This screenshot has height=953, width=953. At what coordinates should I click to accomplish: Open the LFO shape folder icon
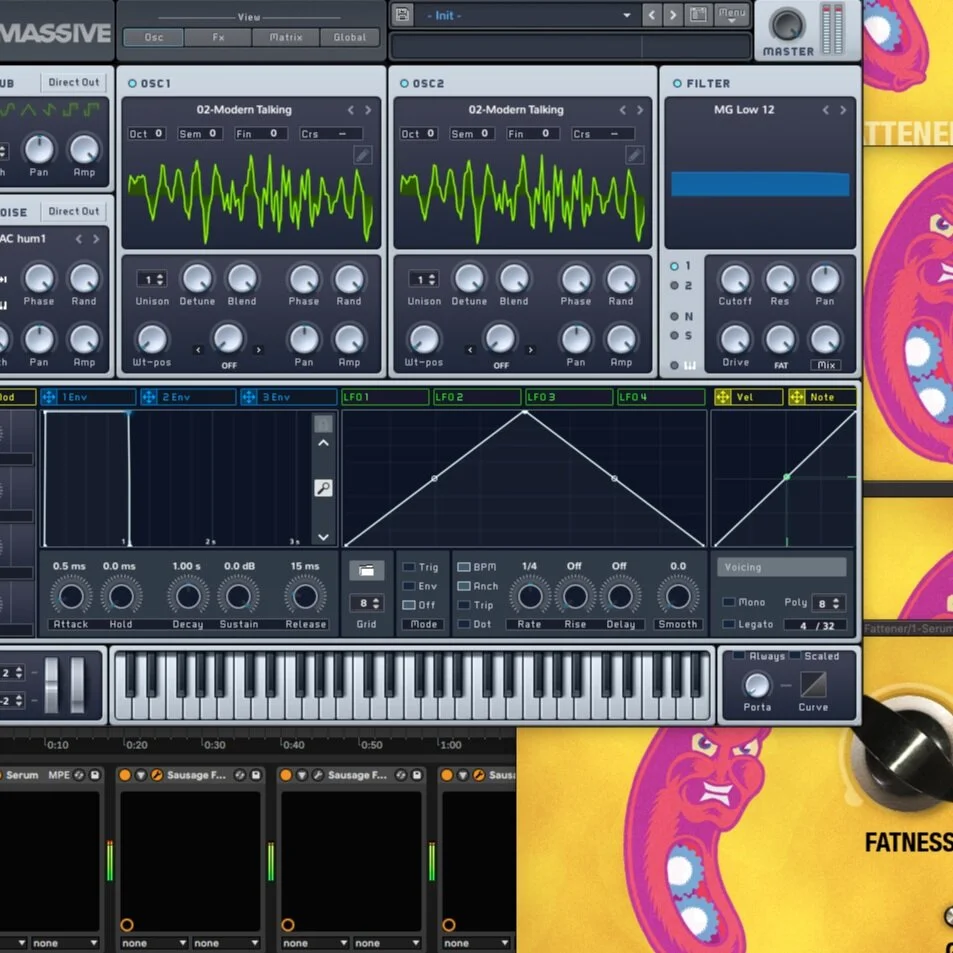point(366,570)
